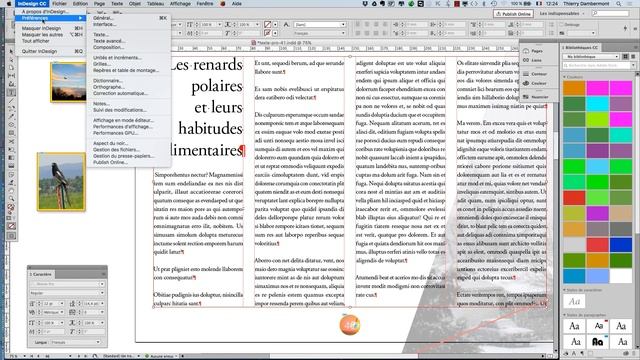Select the Selection arrow tool
Image resolution: width=640 pixels, height=360 pixels.
pyautogui.click(x=11, y=51)
